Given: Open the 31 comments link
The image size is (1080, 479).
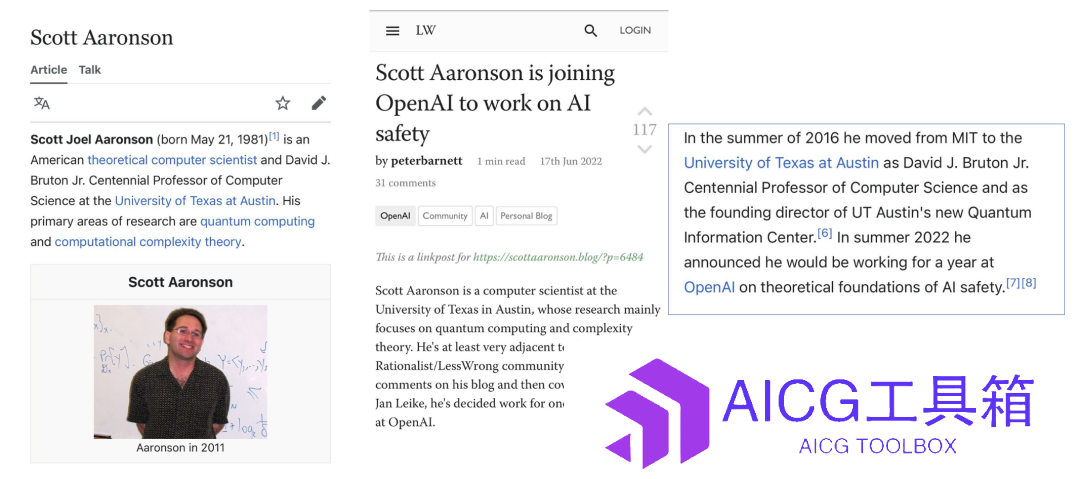Looking at the screenshot, I should coord(406,183).
